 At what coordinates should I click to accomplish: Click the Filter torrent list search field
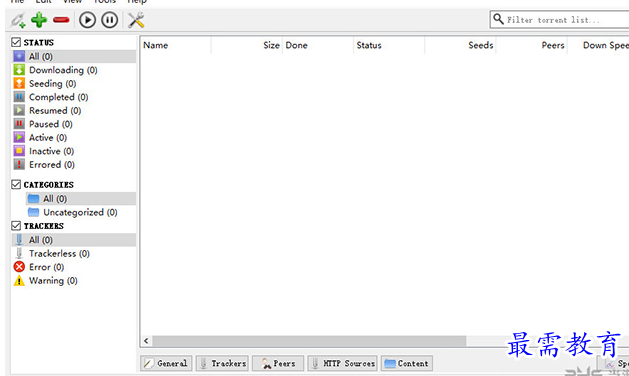coord(559,19)
